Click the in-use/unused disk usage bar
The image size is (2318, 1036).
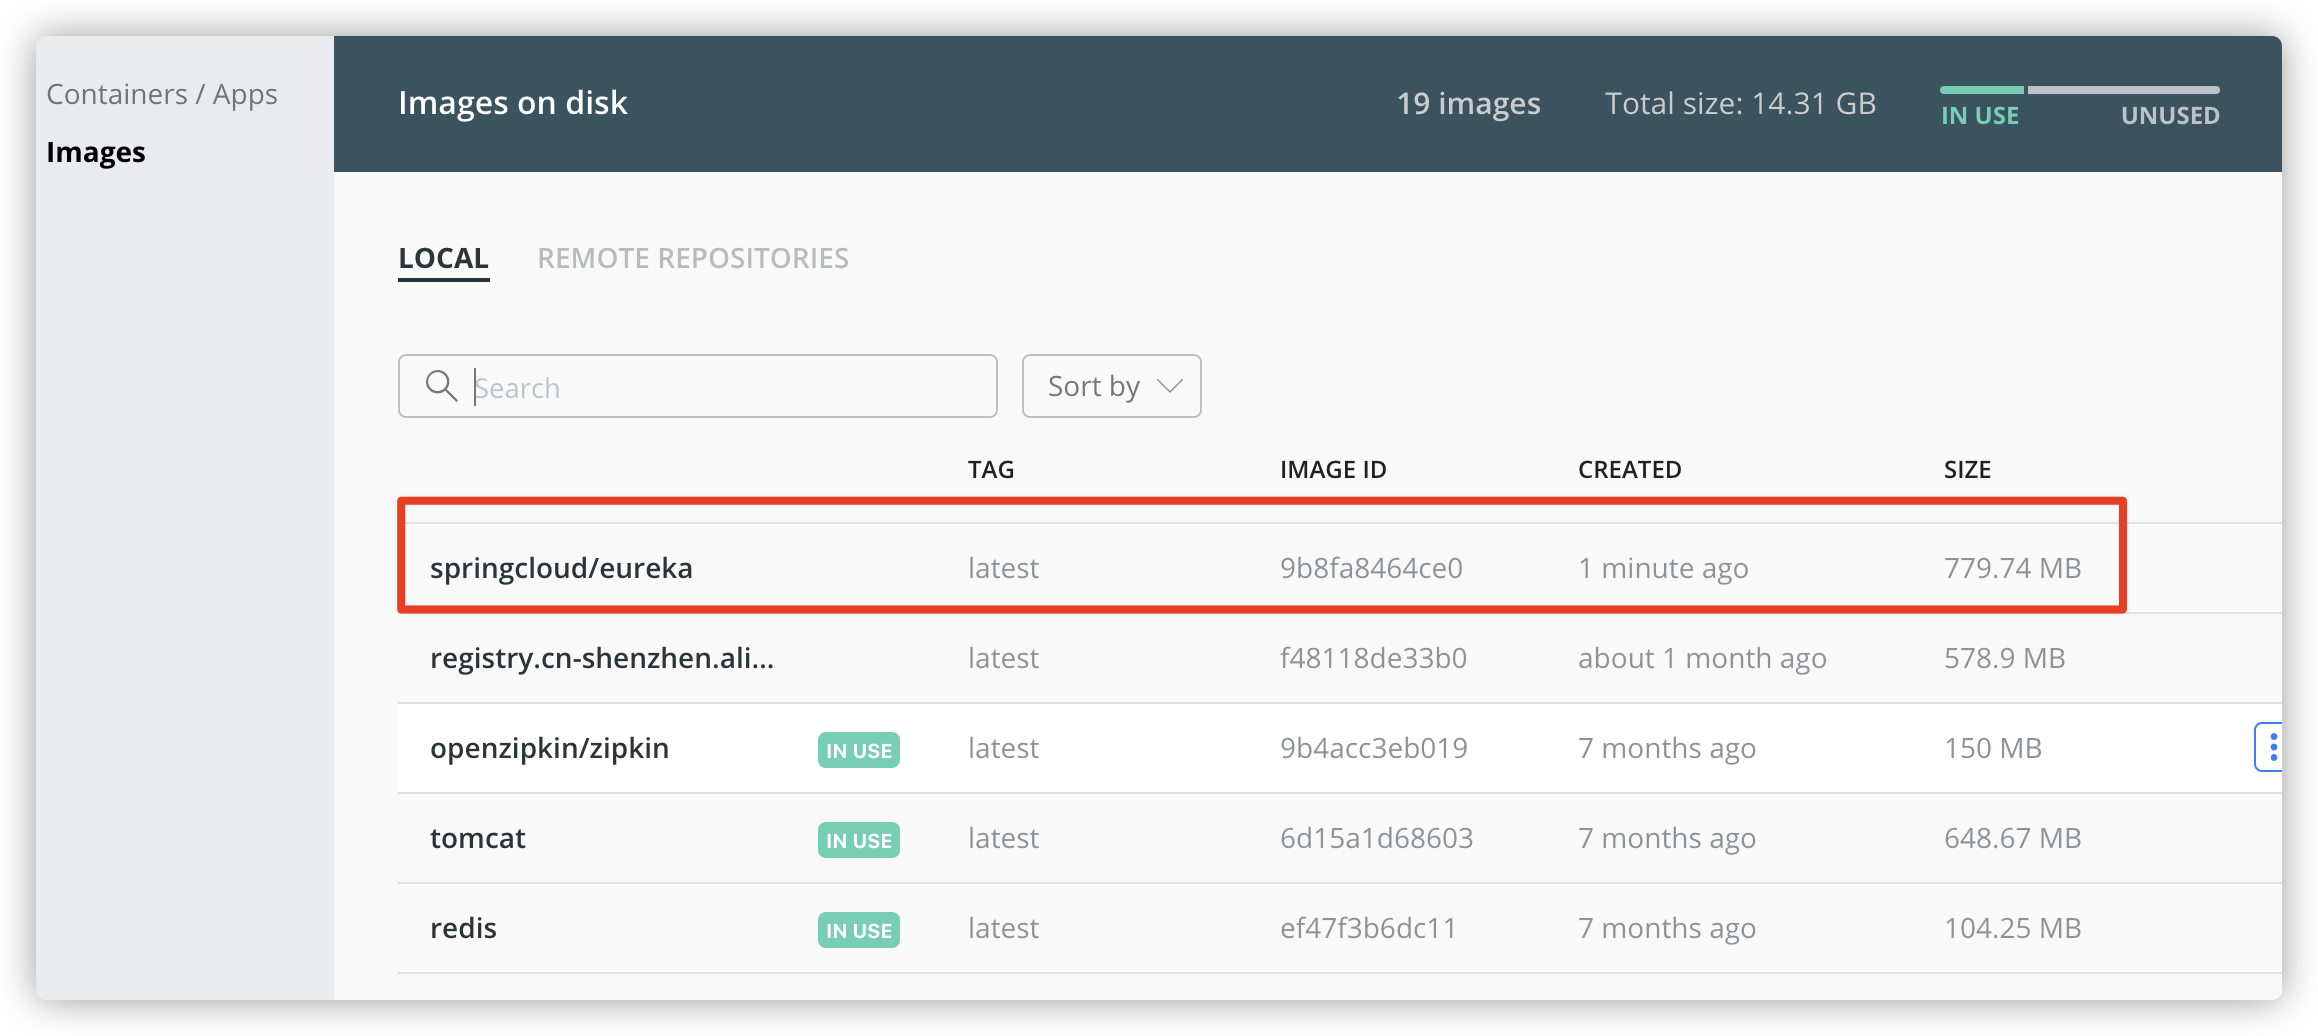2079,90
